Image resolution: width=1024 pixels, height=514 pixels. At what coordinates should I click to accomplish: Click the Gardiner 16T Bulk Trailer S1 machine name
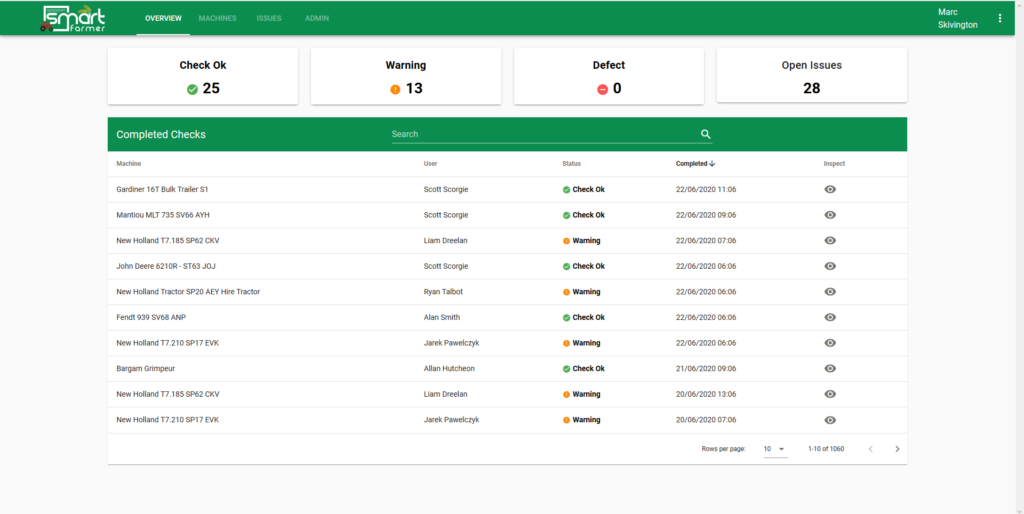pos(163,189)
